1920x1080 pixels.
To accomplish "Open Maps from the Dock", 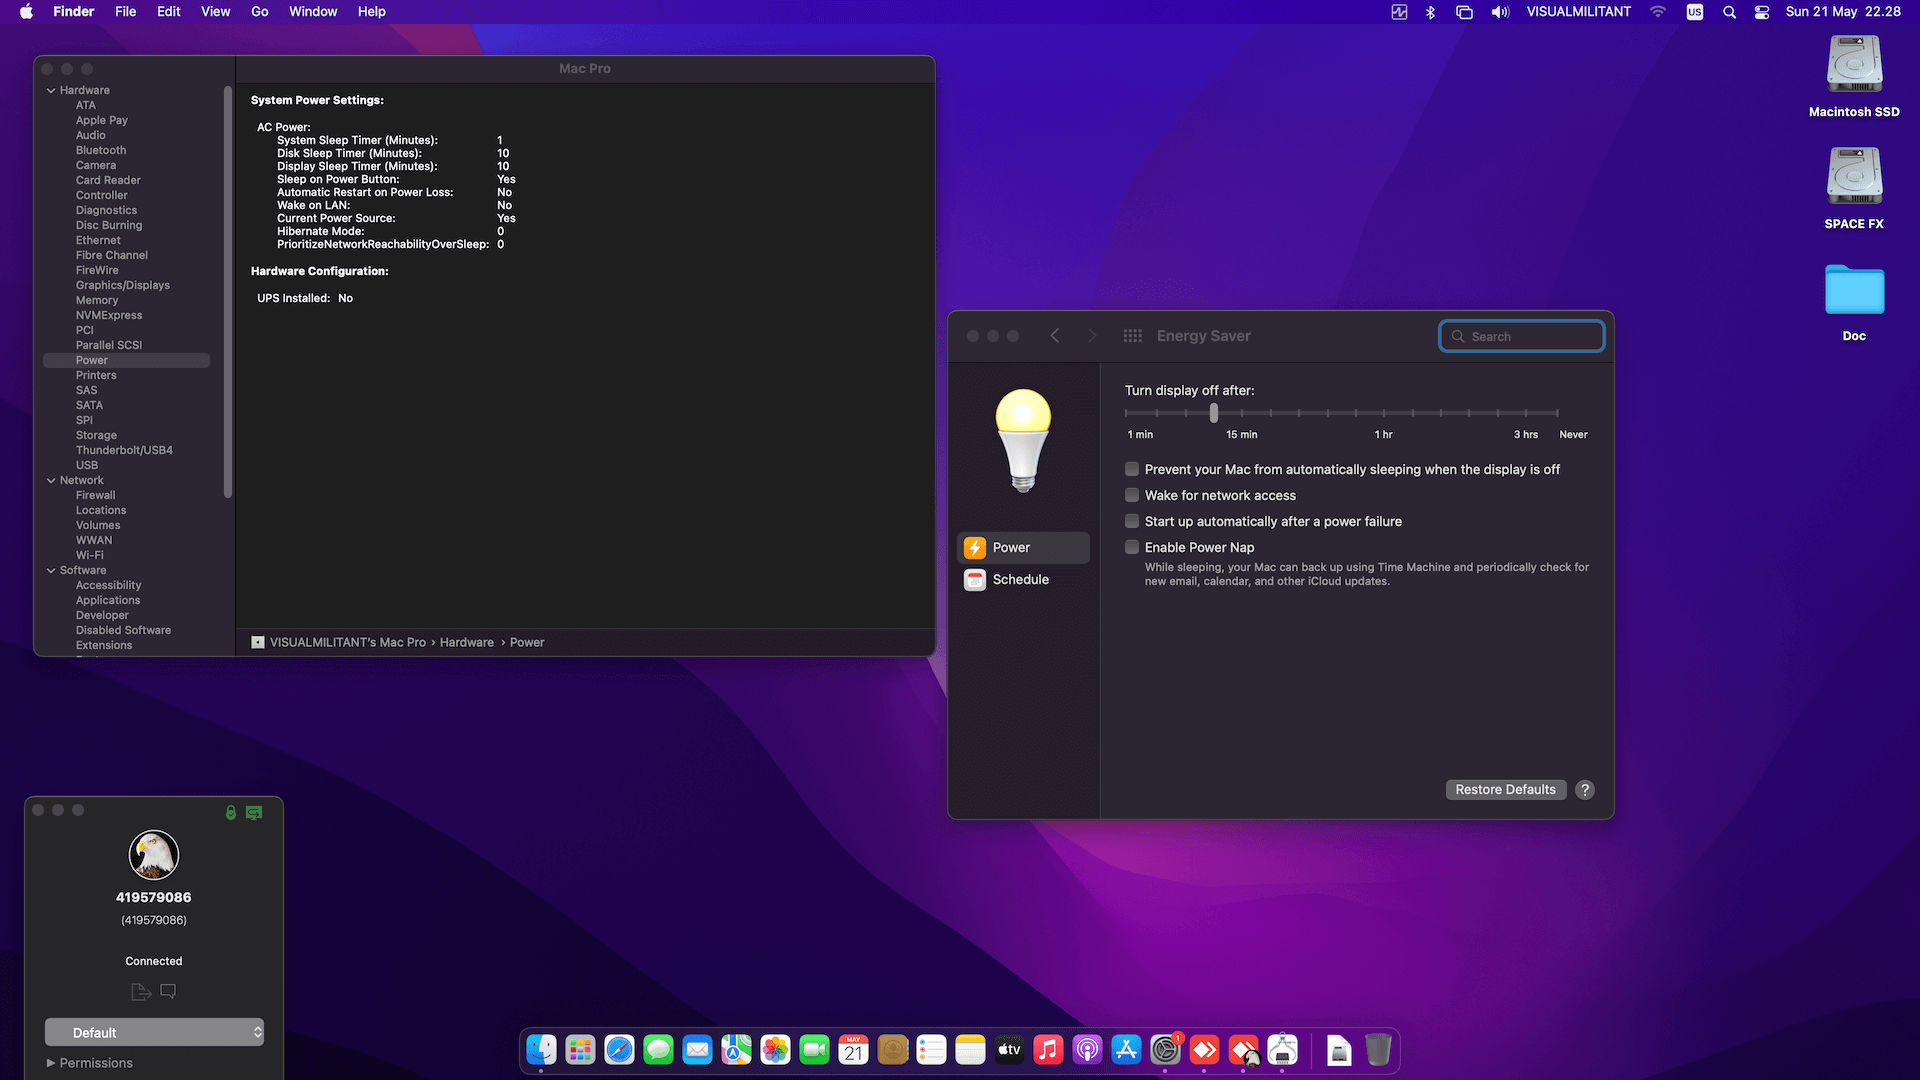I will [736, 1050].
